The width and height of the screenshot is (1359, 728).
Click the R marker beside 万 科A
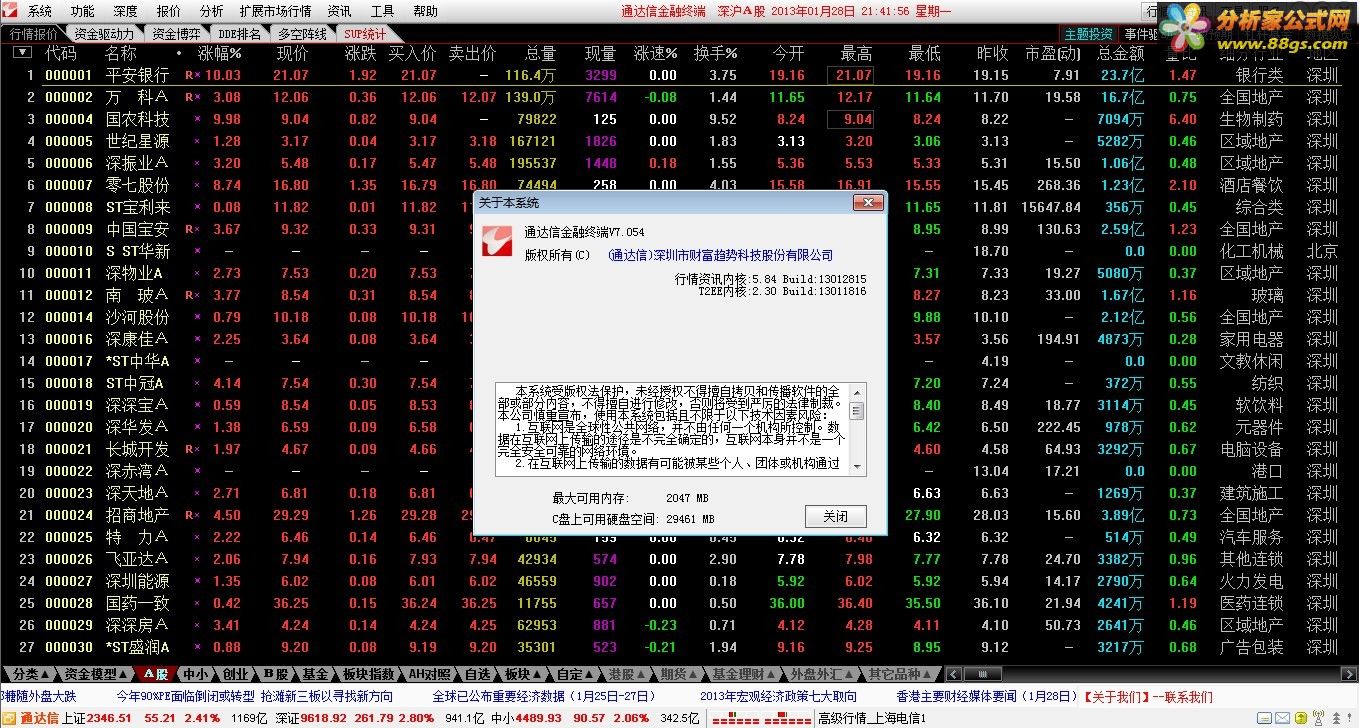(191, 97)
